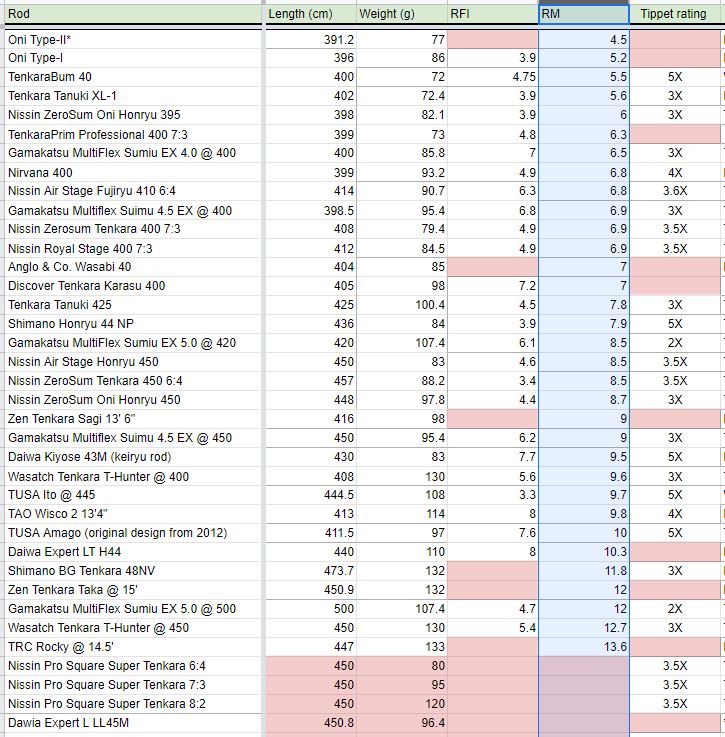Screen dimensions: 725x737
Task: Select the Rod column header
Action: [x=133, y=14]
